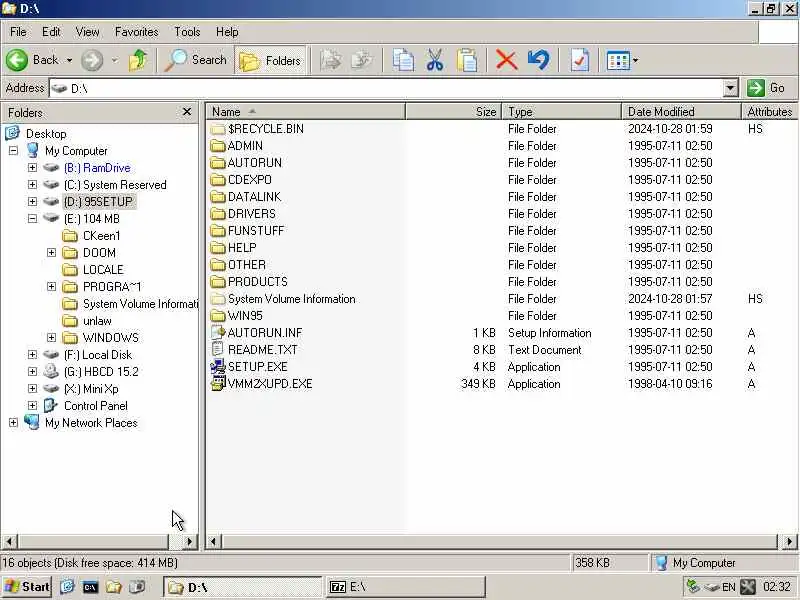
Task: Collapse the (E:) 104 MB node
Action: (x=32, y=218)
